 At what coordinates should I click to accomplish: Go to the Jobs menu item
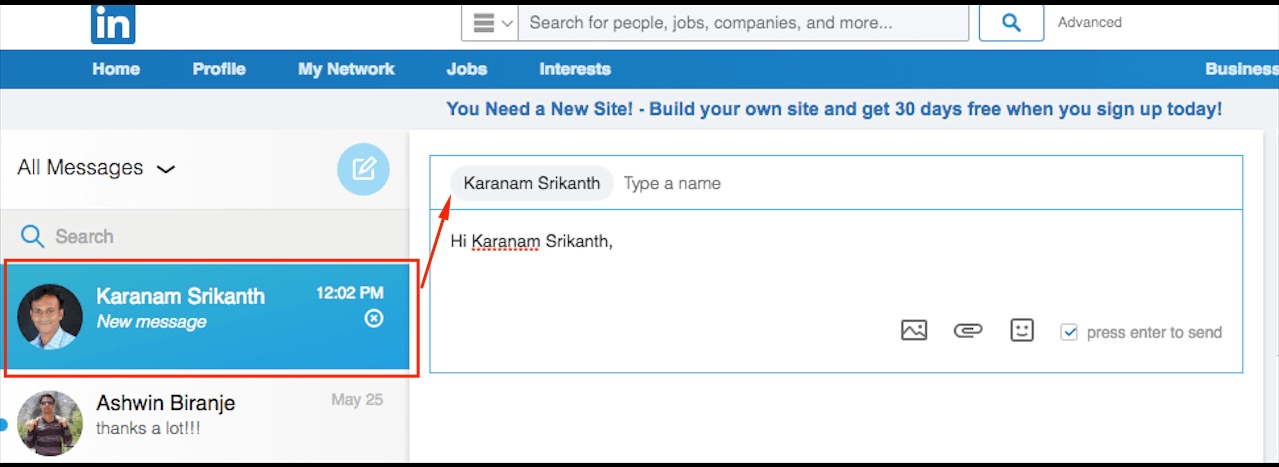tap(467, 69)
